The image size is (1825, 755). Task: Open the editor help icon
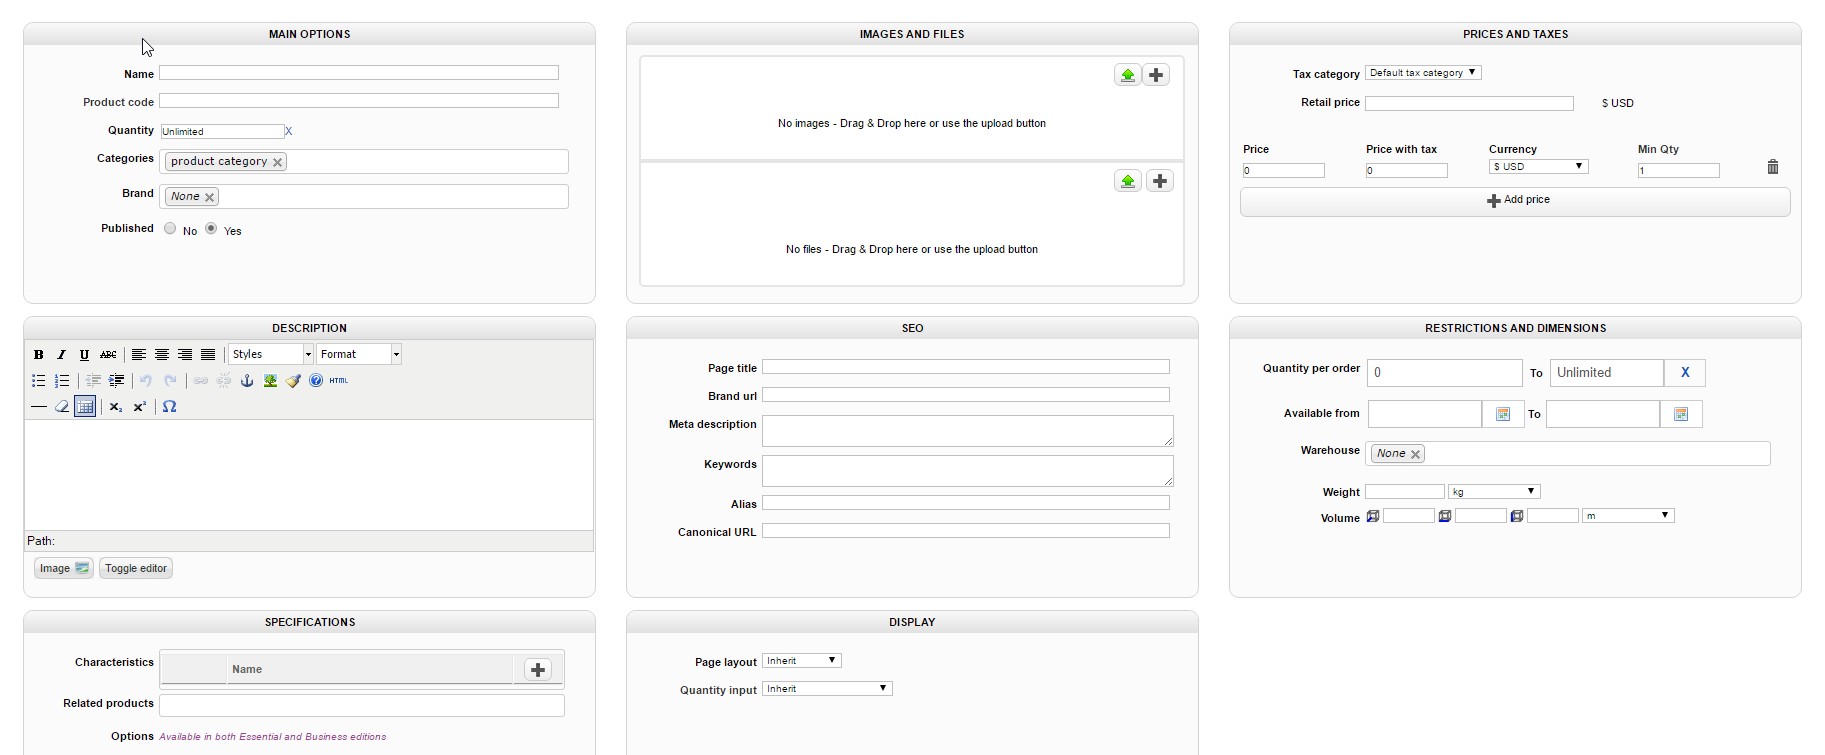click(x=316, y=380)
